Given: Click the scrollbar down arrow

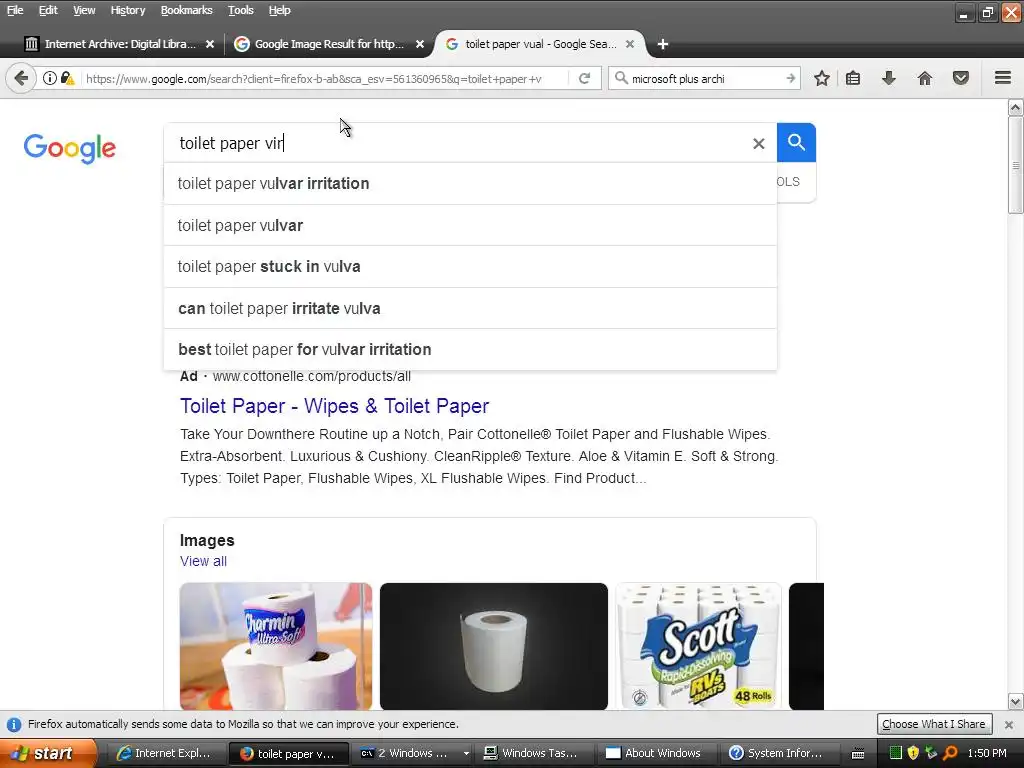Looking at the screenshot, I should 1016,702.
